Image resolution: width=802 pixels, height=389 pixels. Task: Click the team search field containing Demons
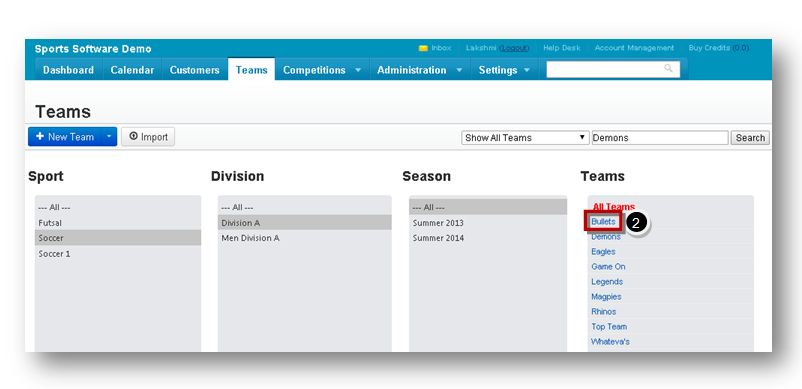pyautogui.click(x=660, y=138)
